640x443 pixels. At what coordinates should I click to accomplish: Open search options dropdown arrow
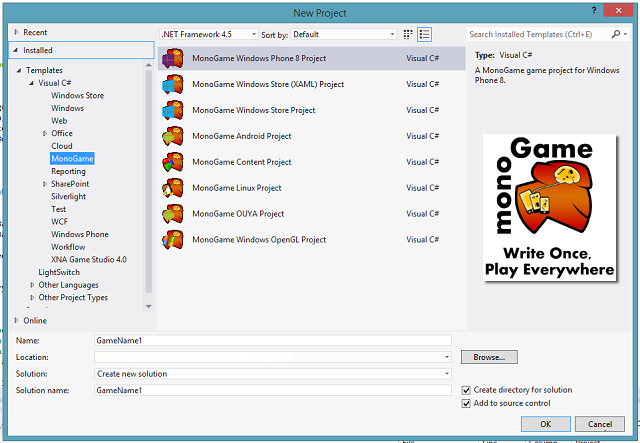coord(625,34)
